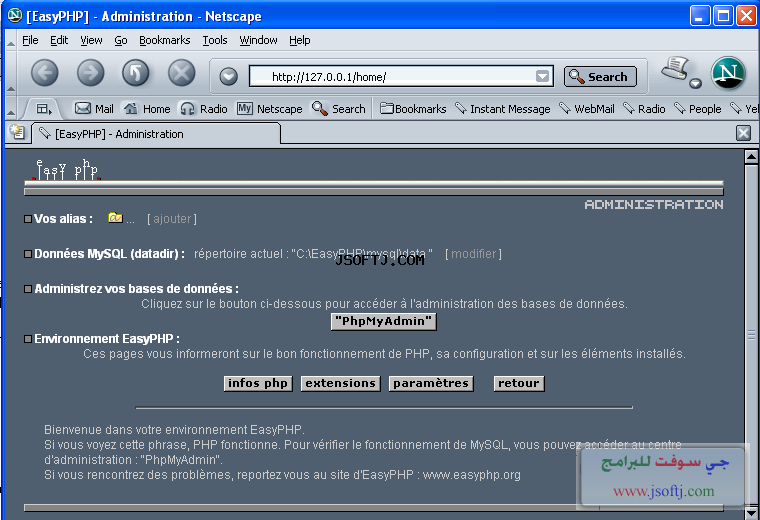Viewport: 760px width, 520px height.
Task: Click the Stop loading button
Action: click(181, 74)
